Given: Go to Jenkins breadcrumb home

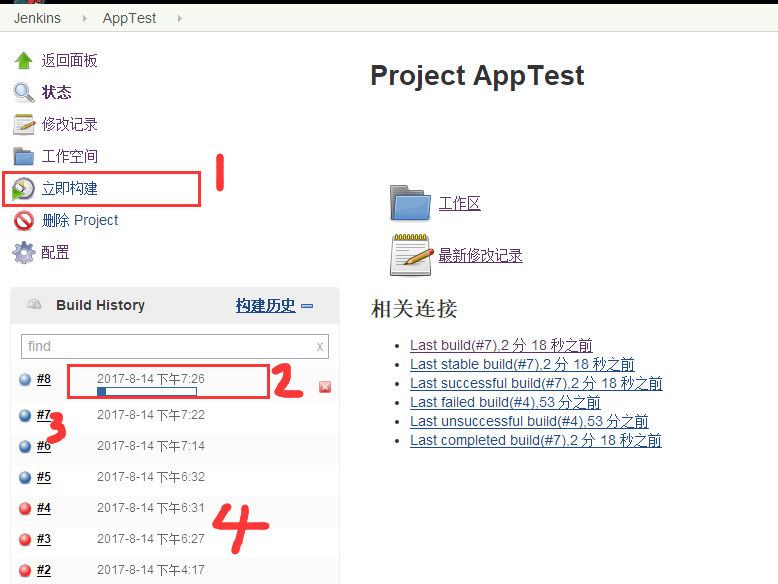Looking at the screenshot, I should coord(37,18).
